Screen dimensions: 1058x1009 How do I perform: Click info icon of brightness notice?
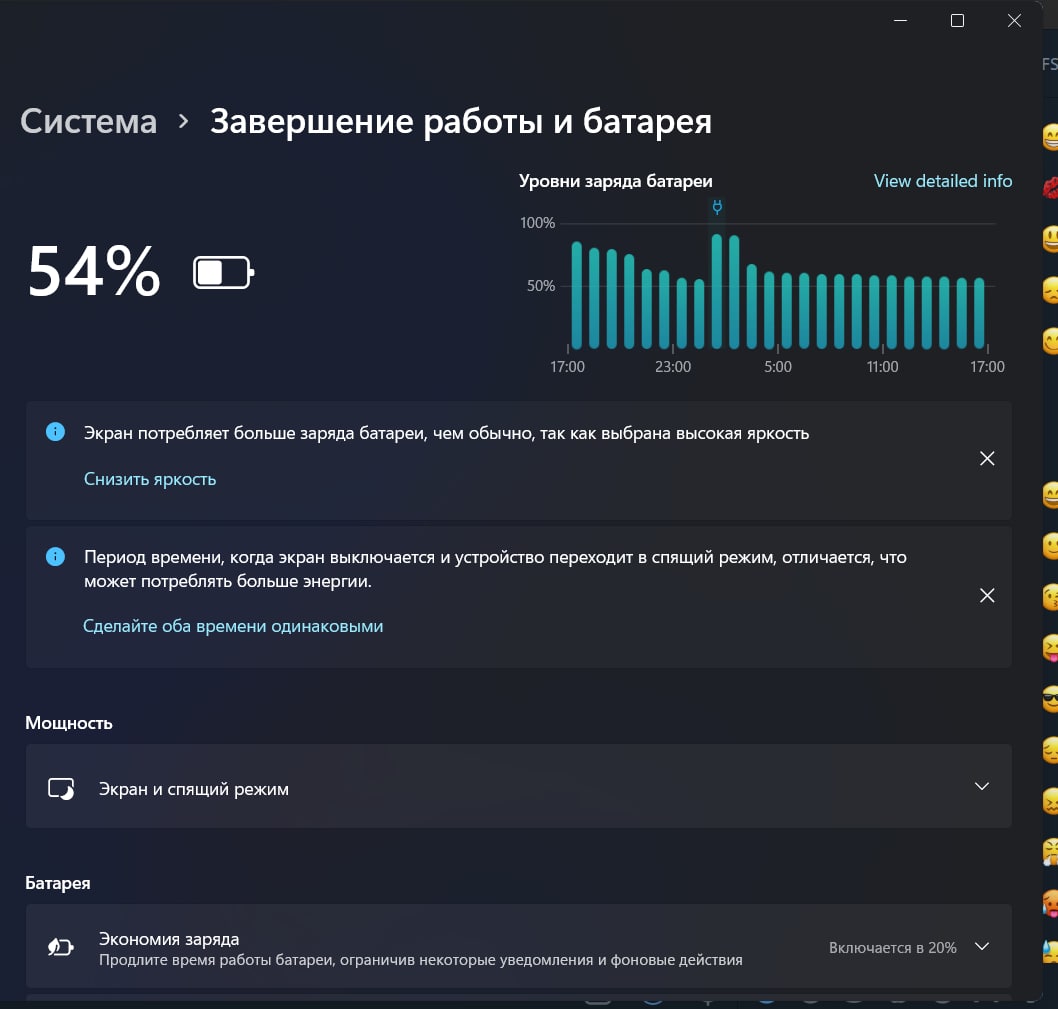coord(55,432)
